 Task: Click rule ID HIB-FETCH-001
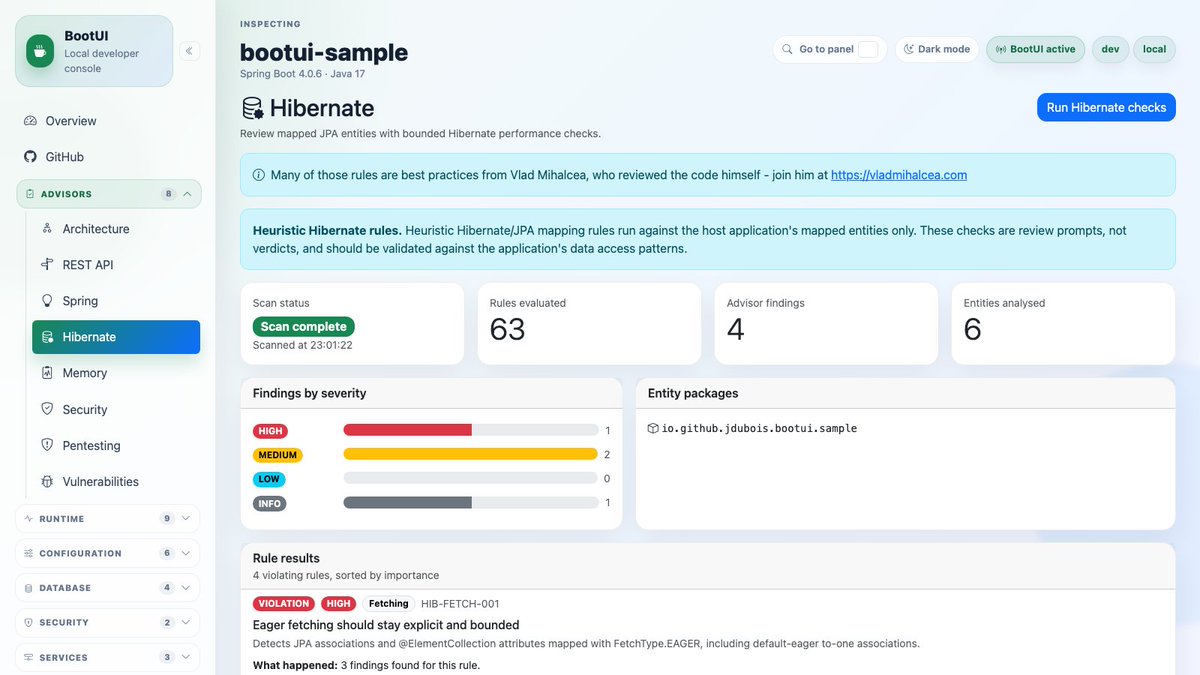point(460,604)
